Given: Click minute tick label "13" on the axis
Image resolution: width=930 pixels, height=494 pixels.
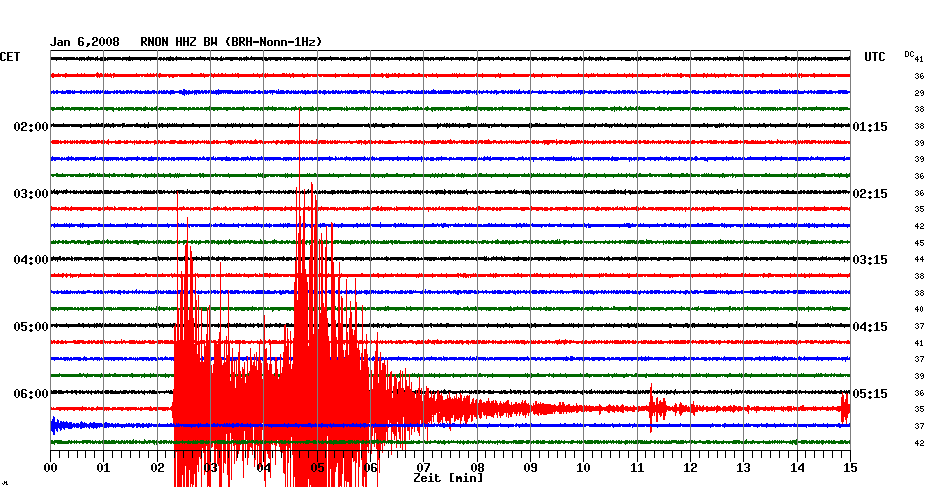Looking at the screenshot, I should coord(744,468).
